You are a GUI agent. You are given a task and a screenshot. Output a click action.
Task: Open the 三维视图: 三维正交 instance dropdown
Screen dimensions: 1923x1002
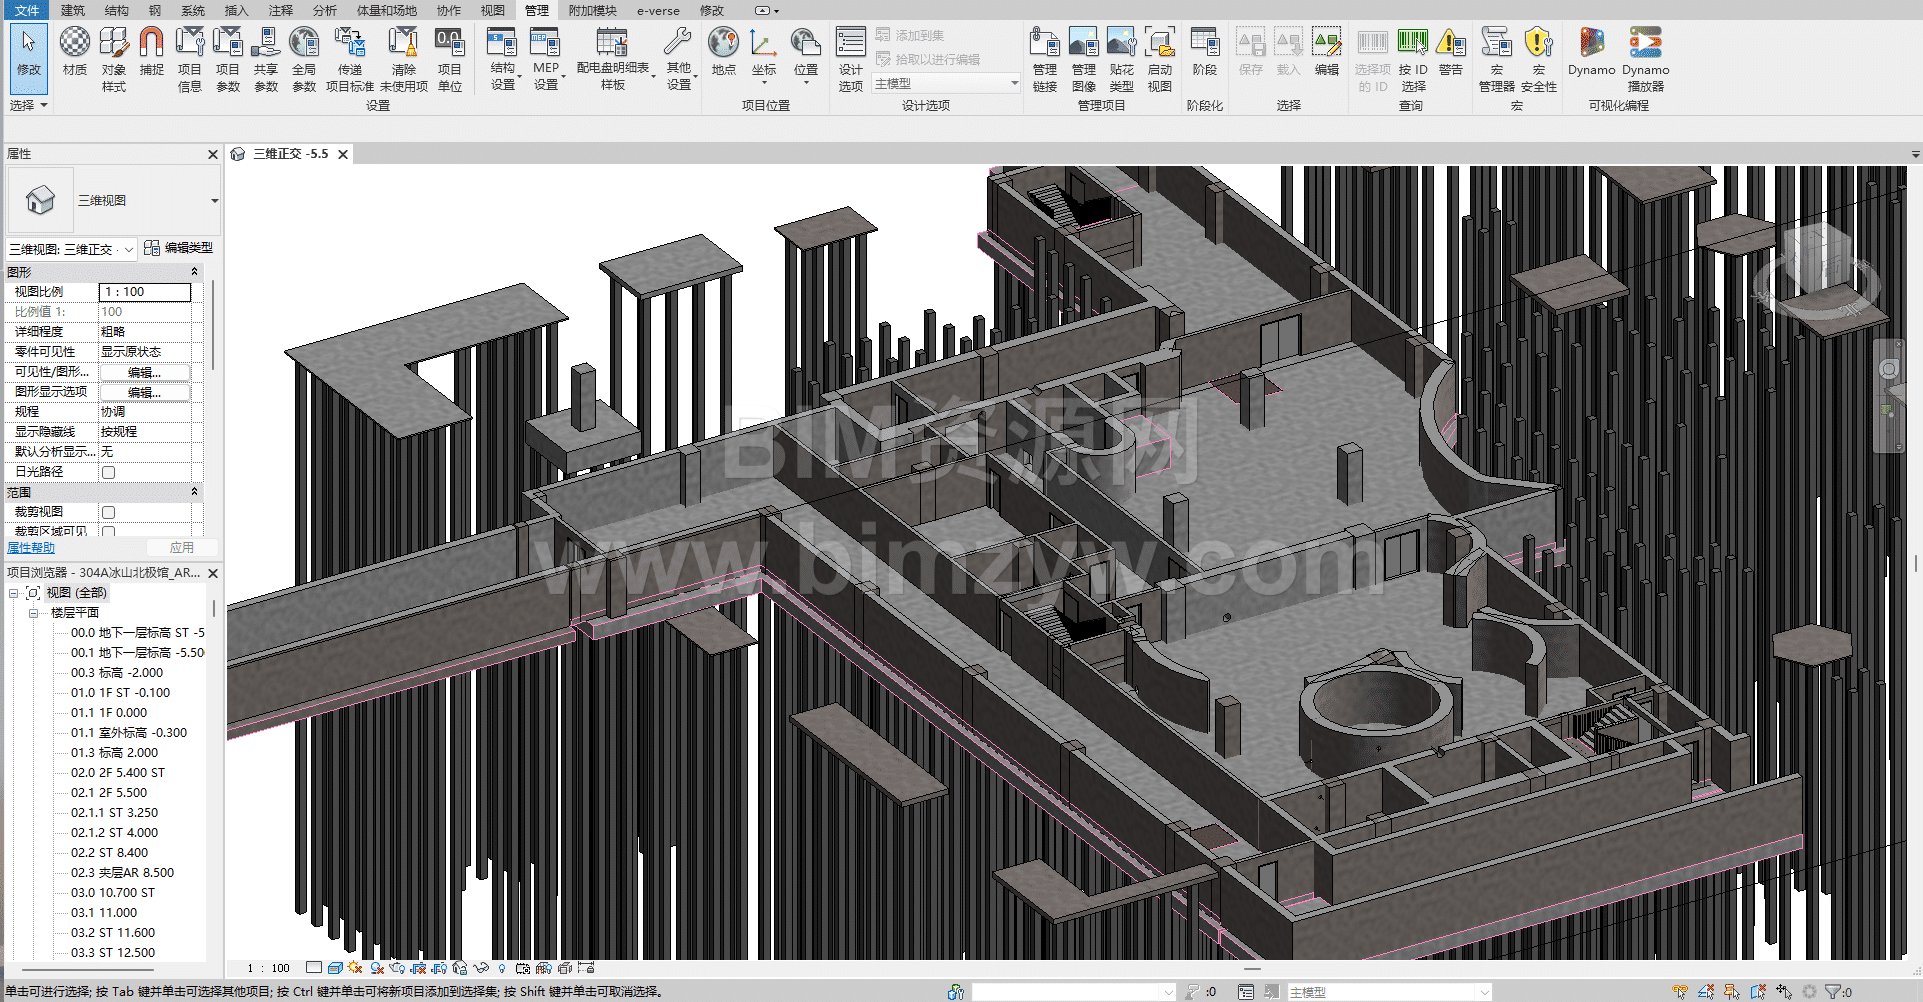click(x=72, y=249)
